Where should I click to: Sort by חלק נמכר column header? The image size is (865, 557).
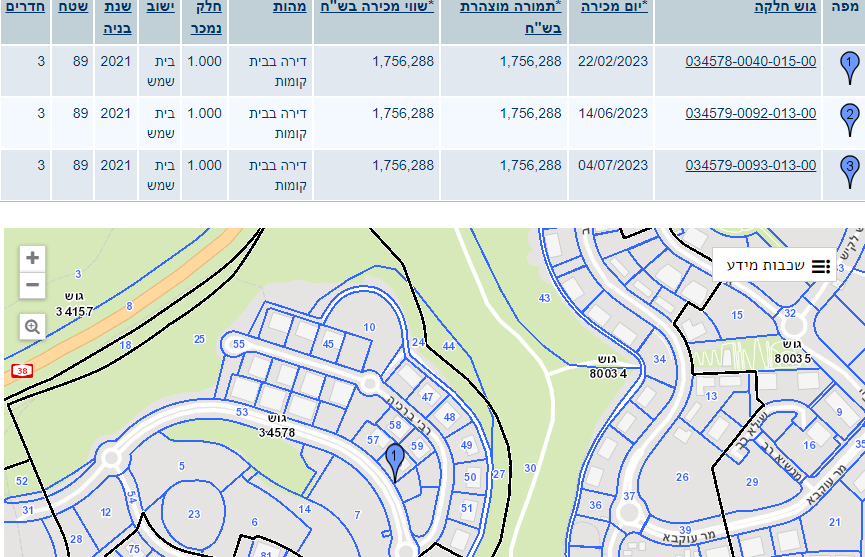(x=206, y=17)
